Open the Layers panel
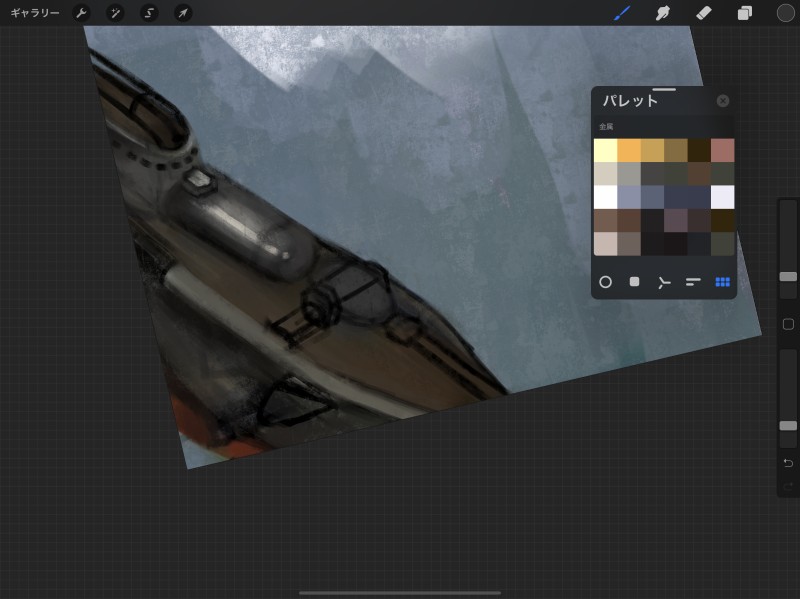 point(744,13)
